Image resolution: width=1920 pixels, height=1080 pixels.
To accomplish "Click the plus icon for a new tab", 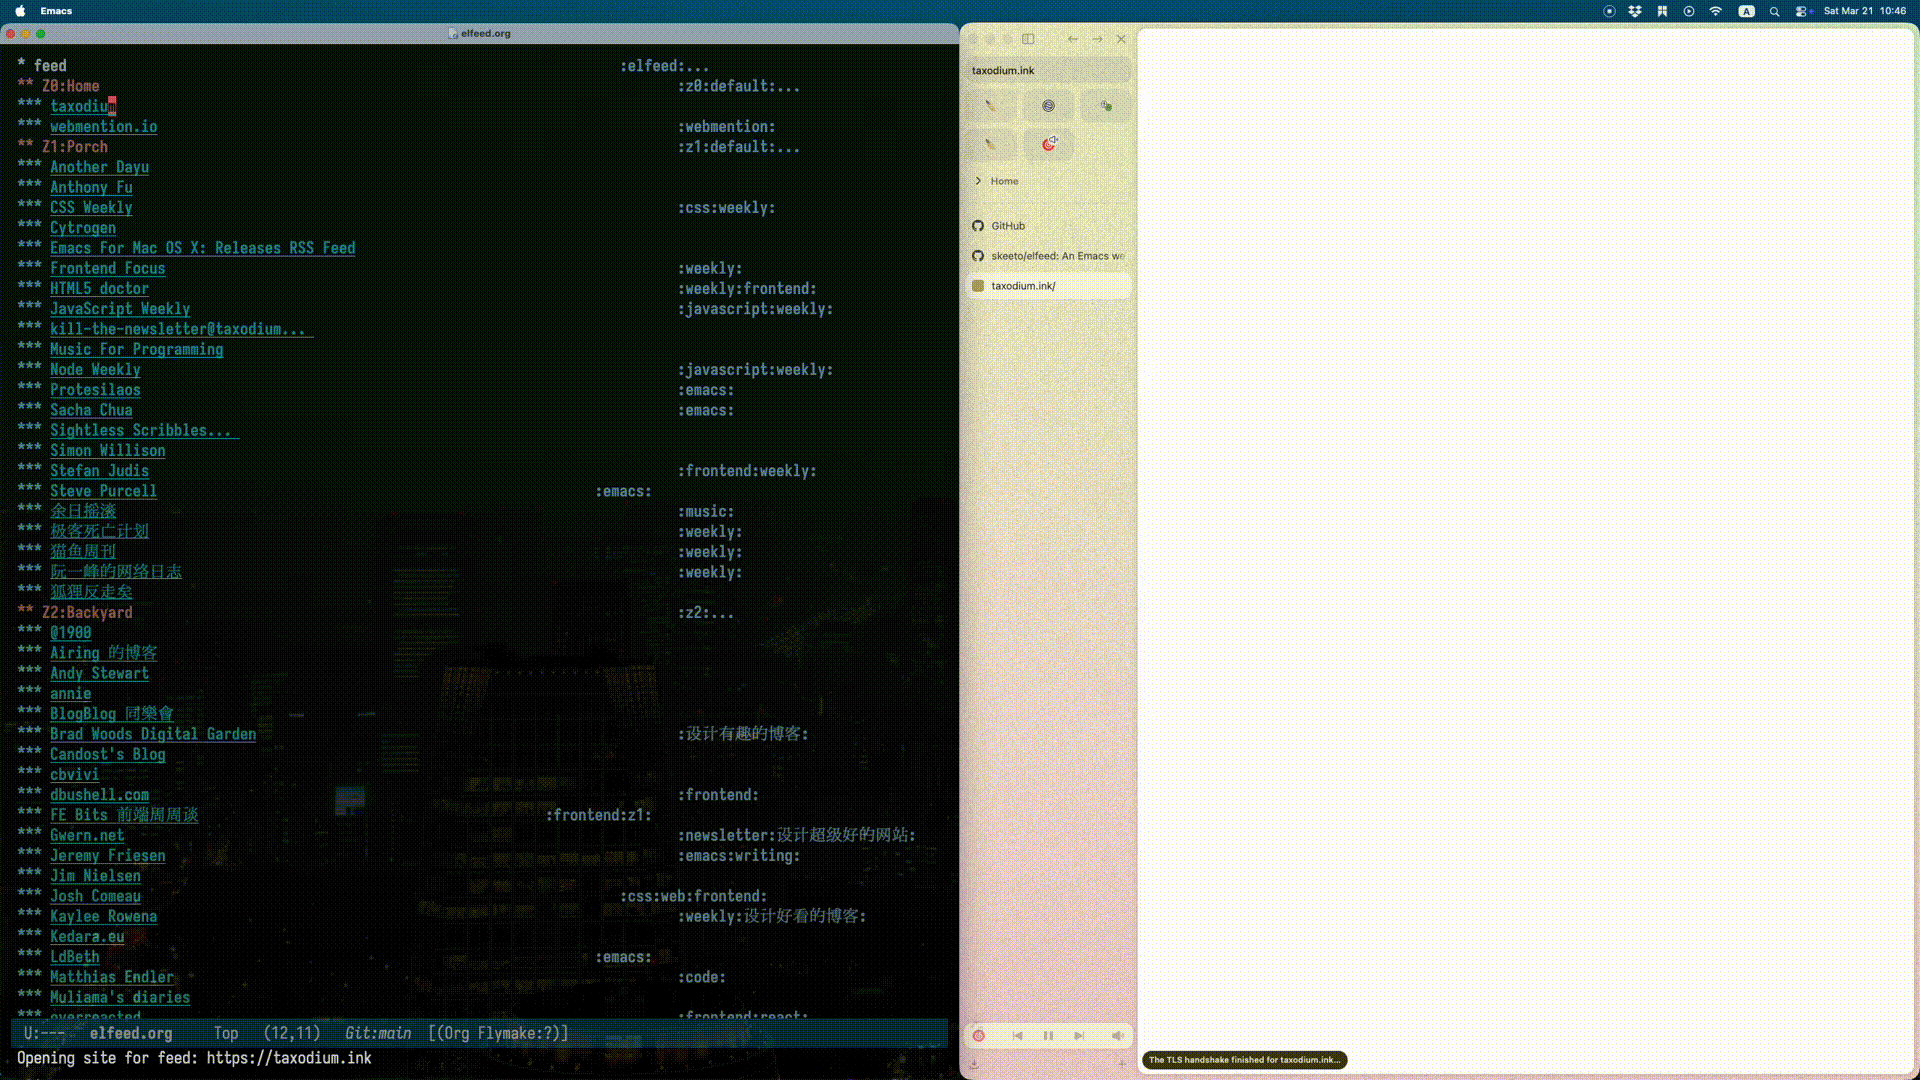I will coord(1122,1064).
